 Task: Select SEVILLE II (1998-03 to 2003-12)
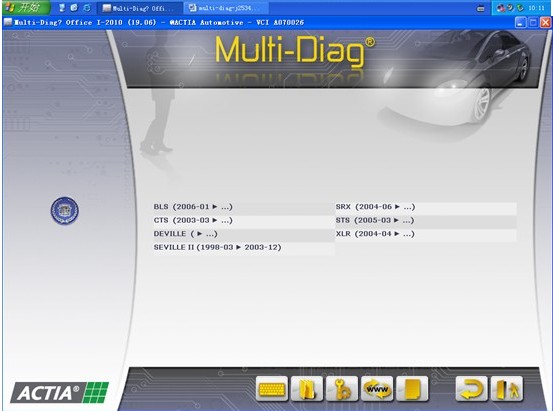tap(217, 247)
